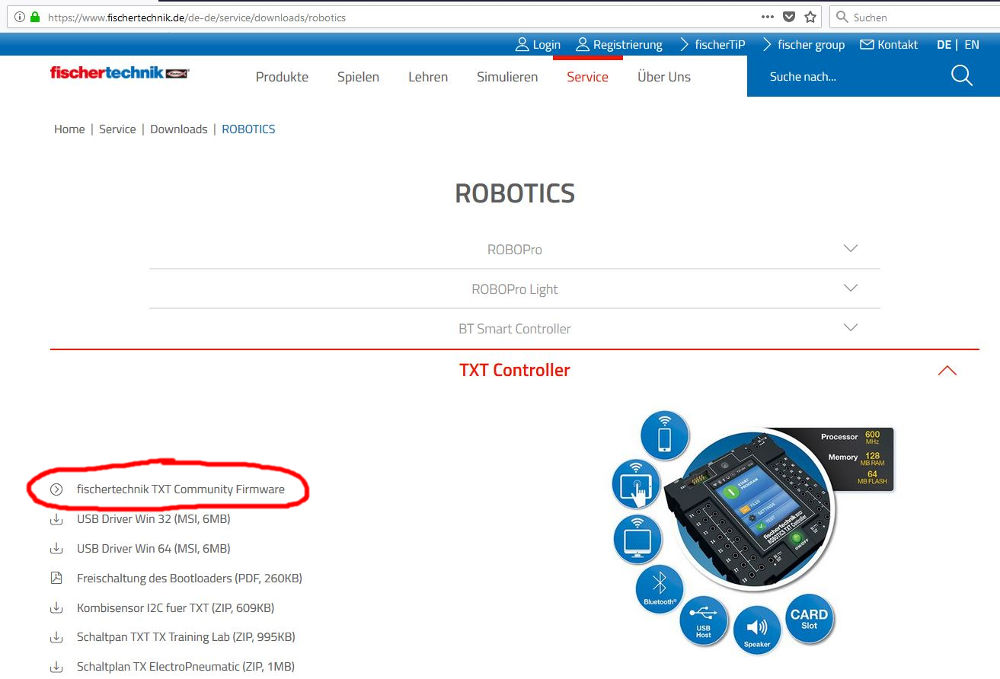Switch site language to EN
Image resolution: width=1000 pixels, height=679 pixels.
[x=971, y=45]
